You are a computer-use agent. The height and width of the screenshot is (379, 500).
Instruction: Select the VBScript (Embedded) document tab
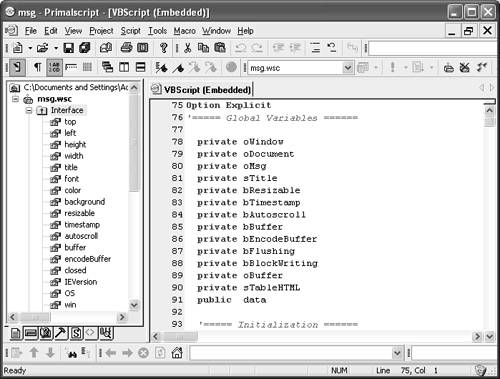pos(202,90)
